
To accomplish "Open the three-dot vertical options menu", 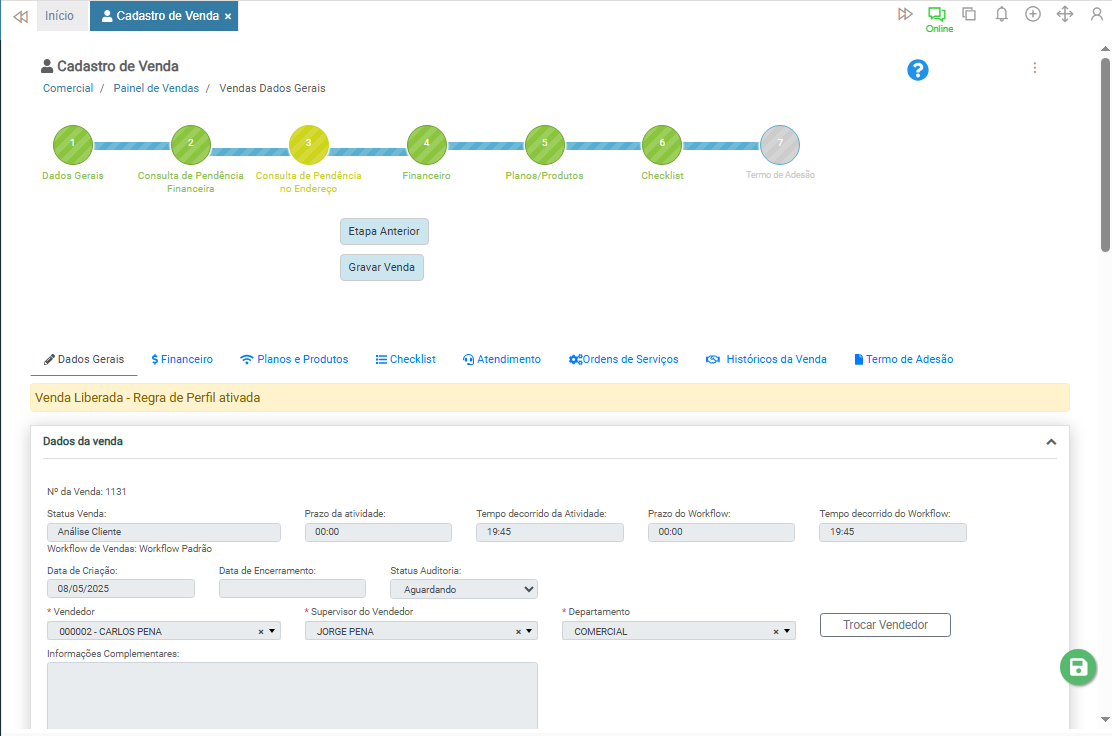I will pyautogui.click(x=1035, y=68).
